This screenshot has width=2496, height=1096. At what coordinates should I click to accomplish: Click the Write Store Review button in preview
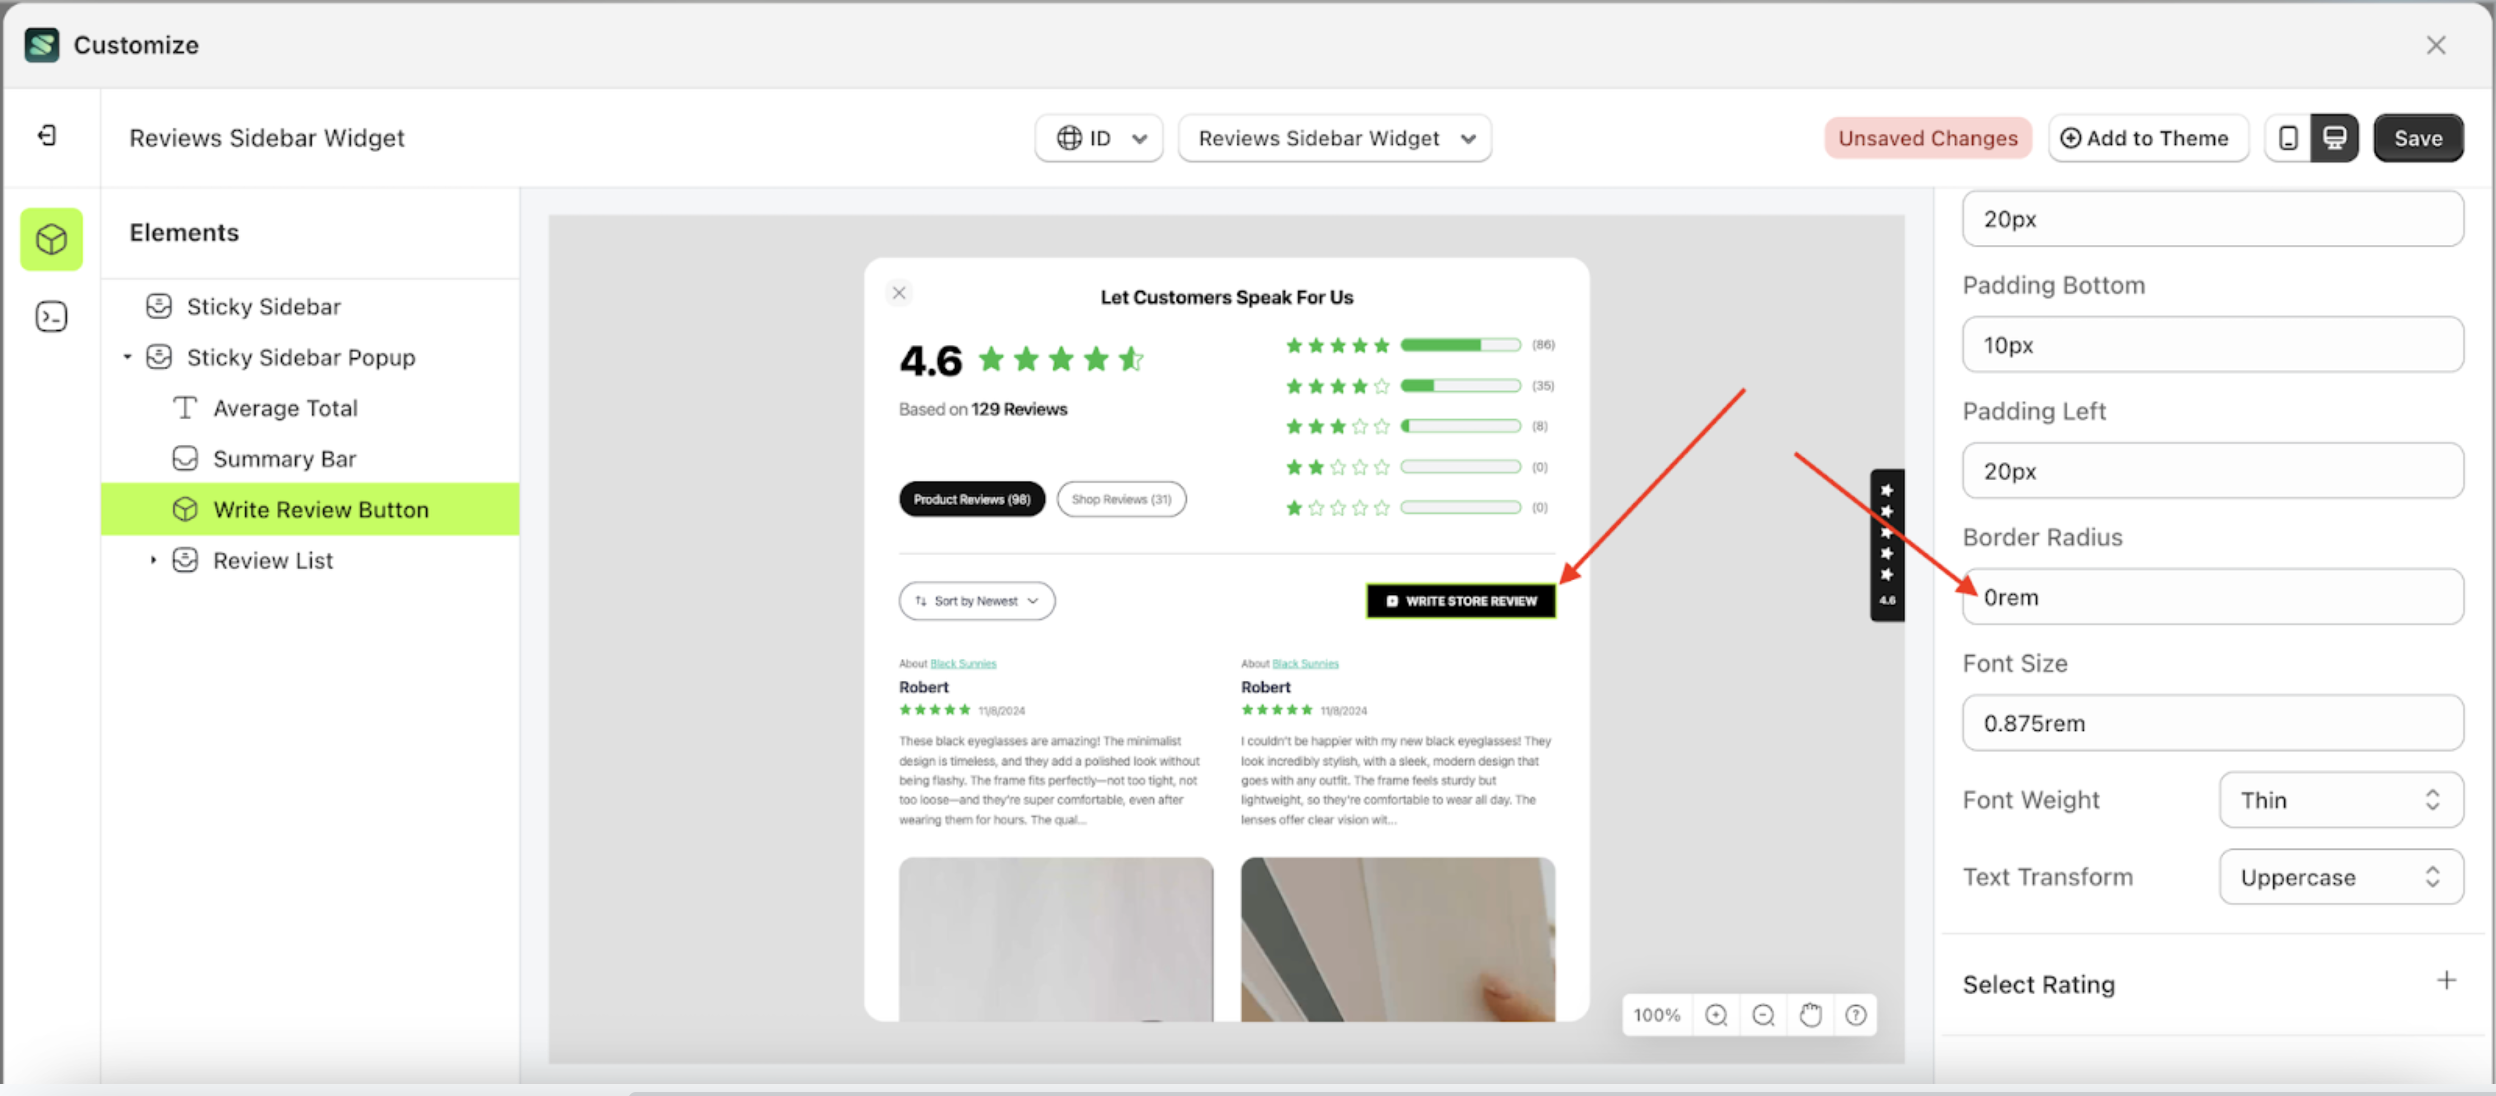1460,600
